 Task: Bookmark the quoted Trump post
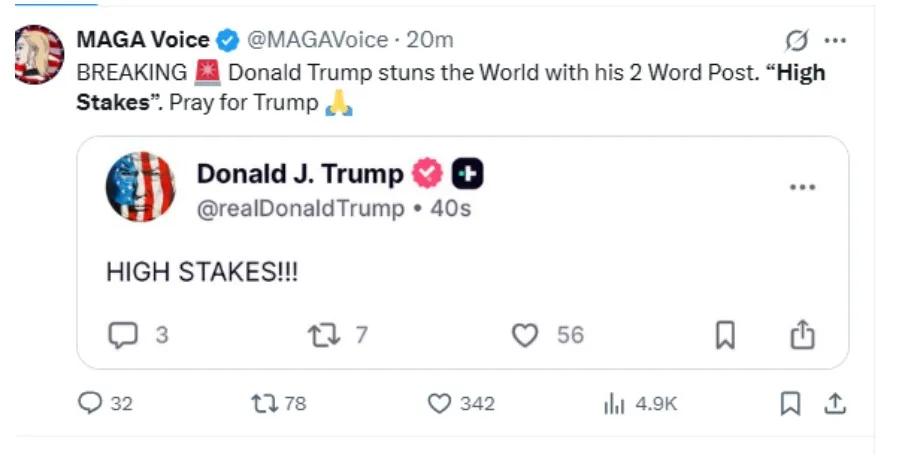tap(725, 335)
